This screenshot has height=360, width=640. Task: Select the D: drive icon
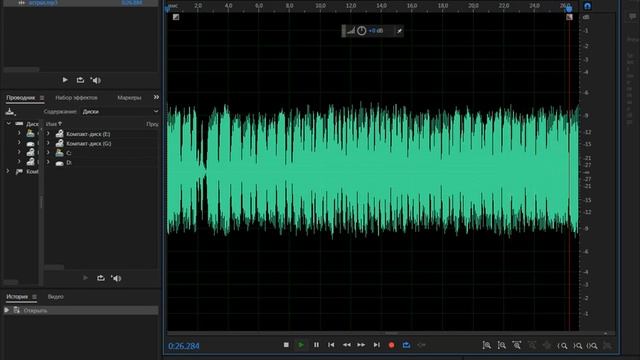coord(60,162)
